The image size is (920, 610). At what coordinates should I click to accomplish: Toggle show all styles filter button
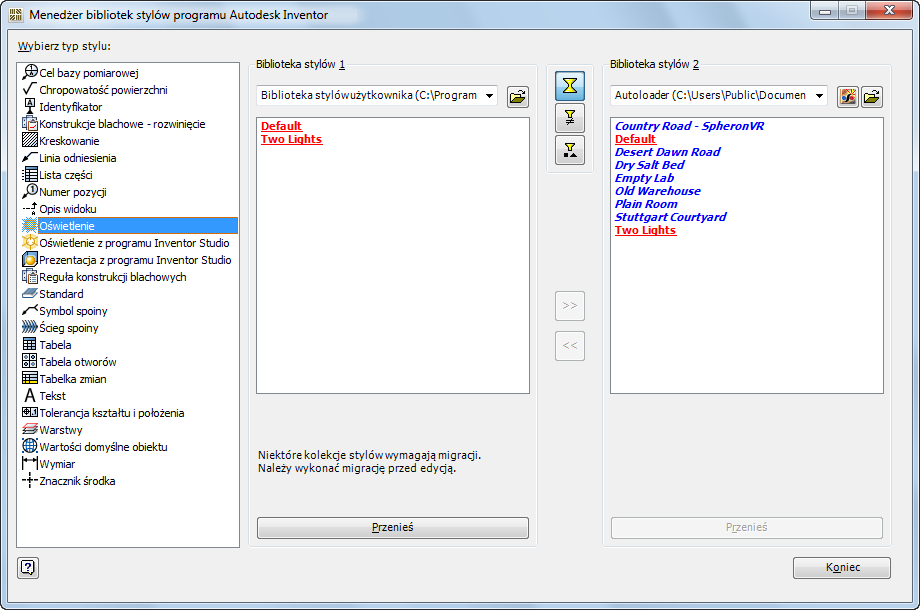[570, 86]
